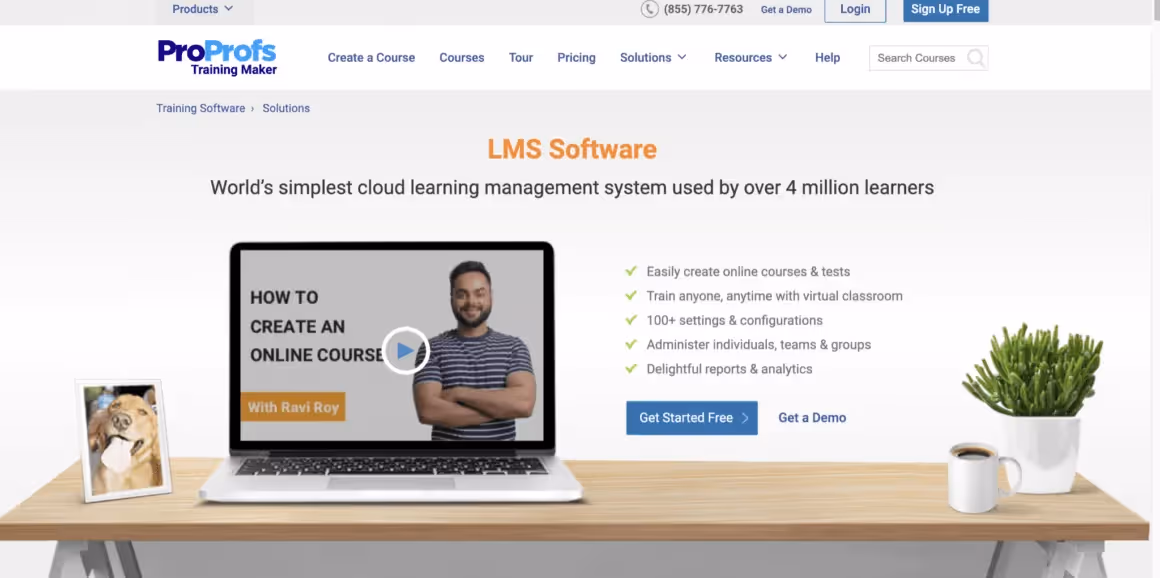Image resolution: width=1160 pixels, height=578 pixels.
Task: Open Solutions breadcrumb link
Action: click(x=286, y=108)
